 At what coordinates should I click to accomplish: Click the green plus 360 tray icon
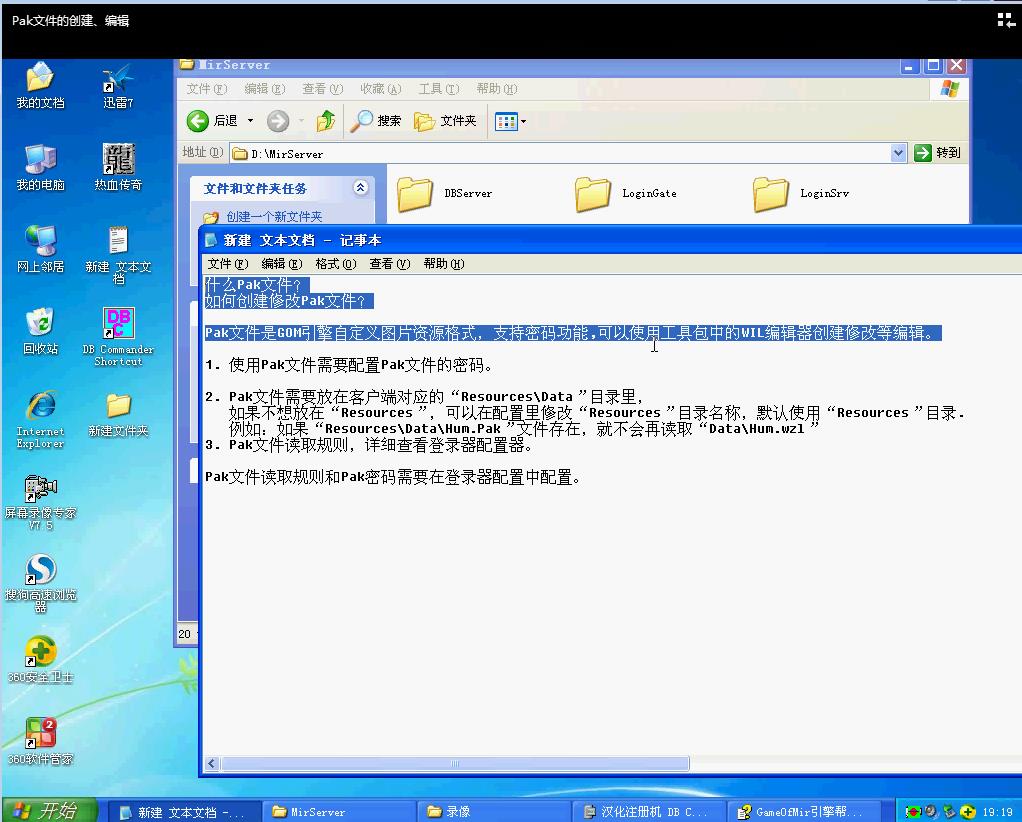968,812
